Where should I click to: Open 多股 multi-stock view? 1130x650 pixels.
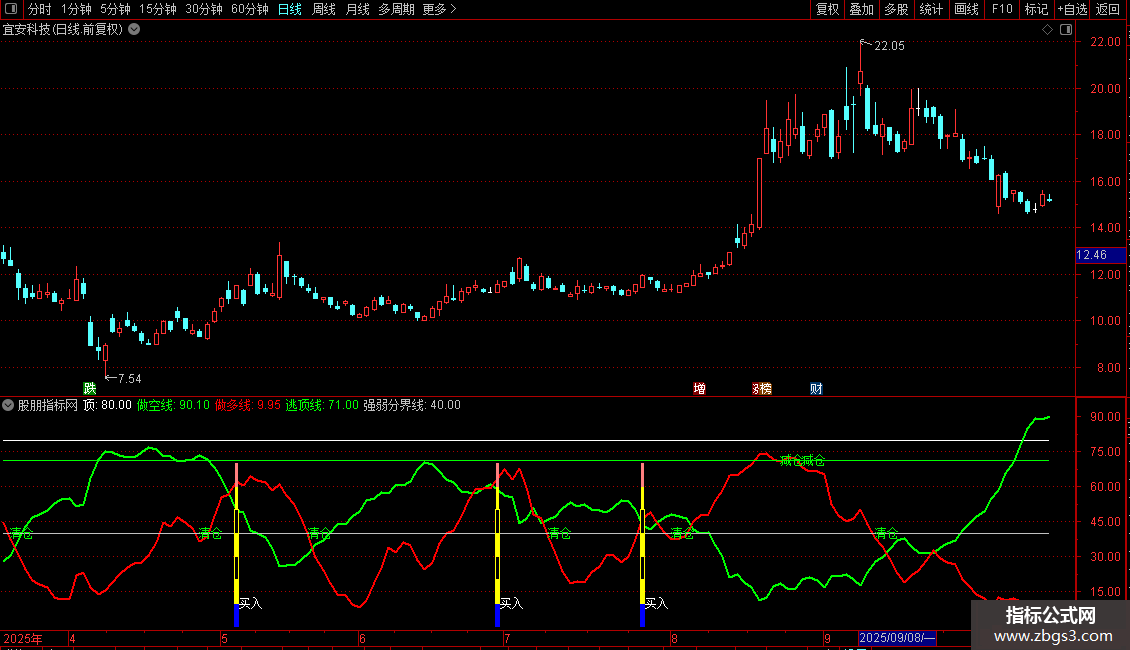tap(896, 9)
